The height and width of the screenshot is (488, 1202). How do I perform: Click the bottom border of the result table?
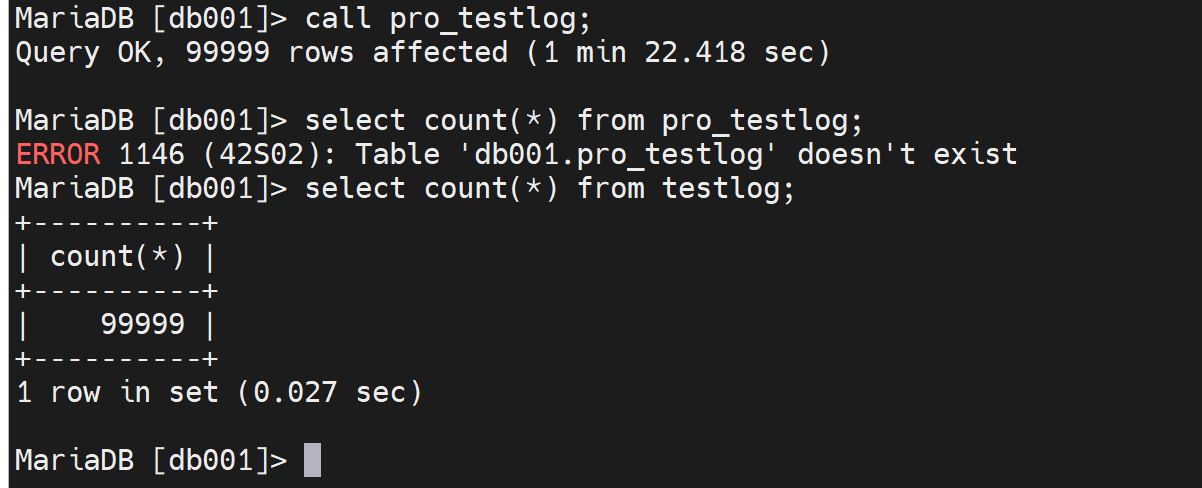[x=117, y=358]
